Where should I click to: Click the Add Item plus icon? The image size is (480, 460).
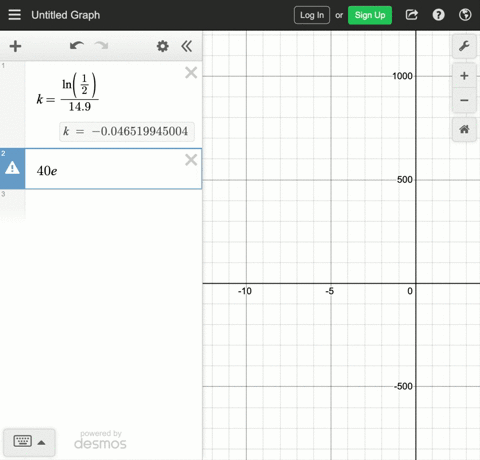[15, 46]
